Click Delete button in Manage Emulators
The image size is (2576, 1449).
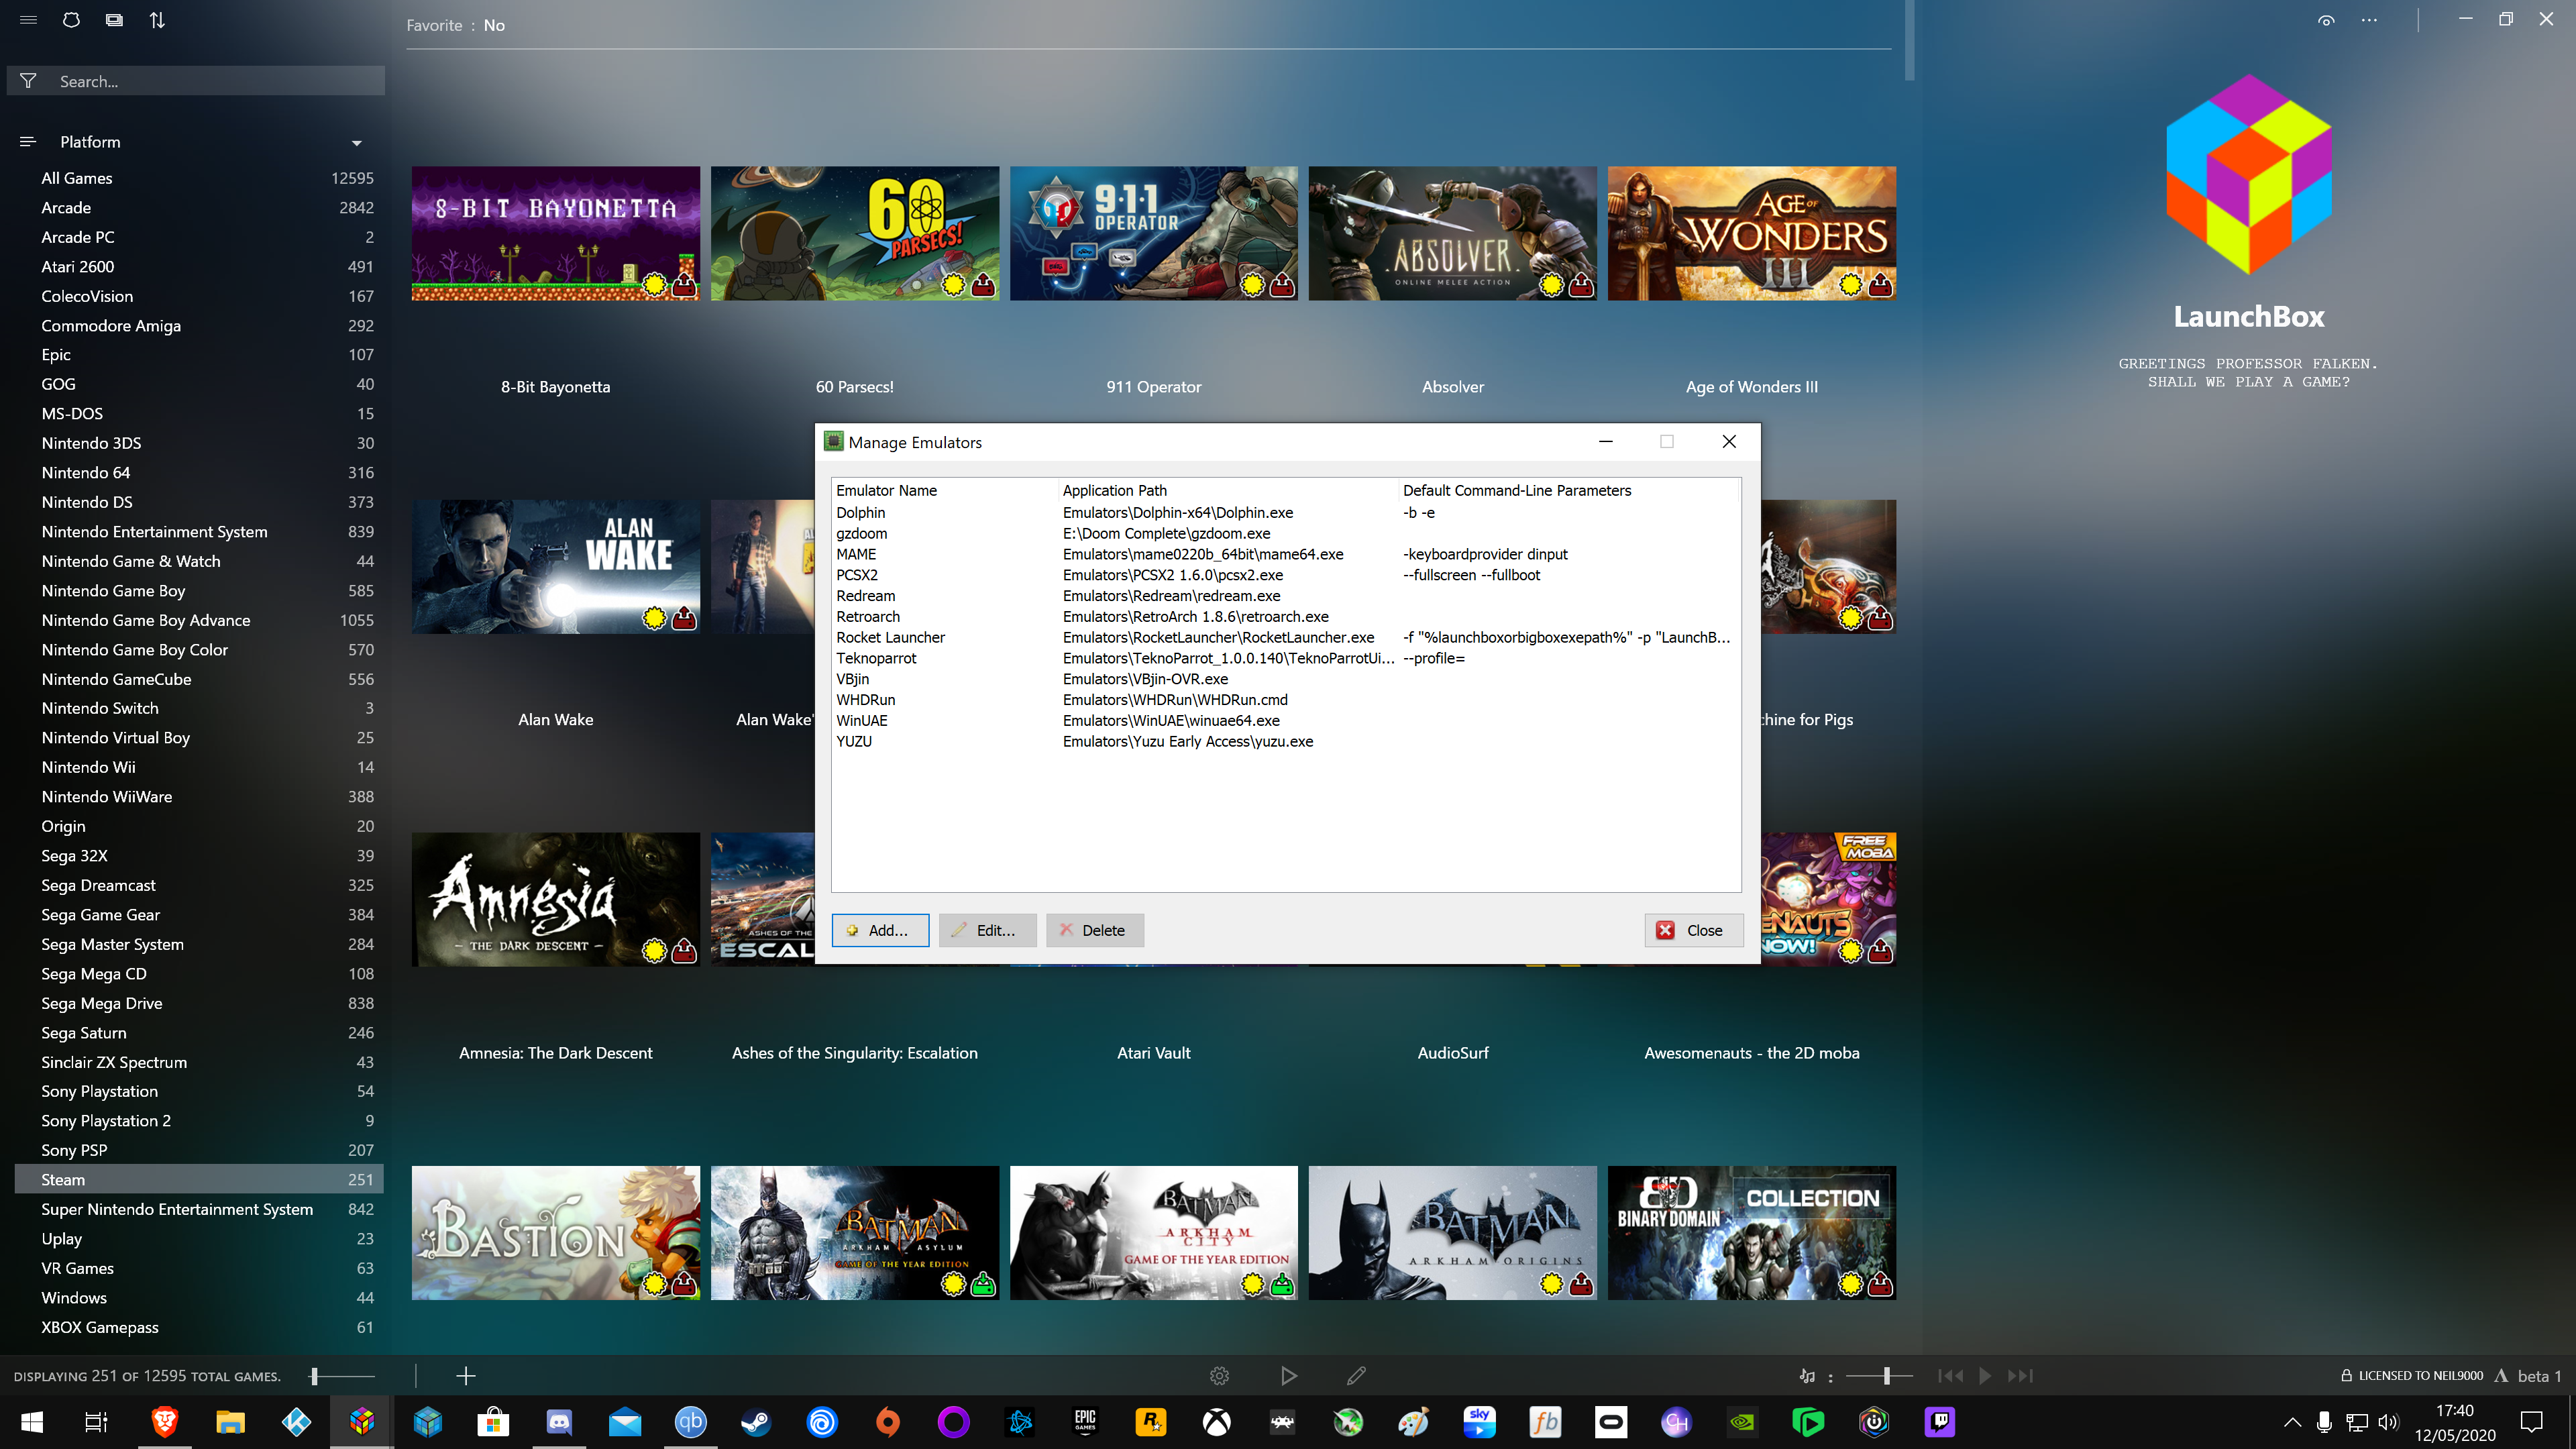[1094, 930]
